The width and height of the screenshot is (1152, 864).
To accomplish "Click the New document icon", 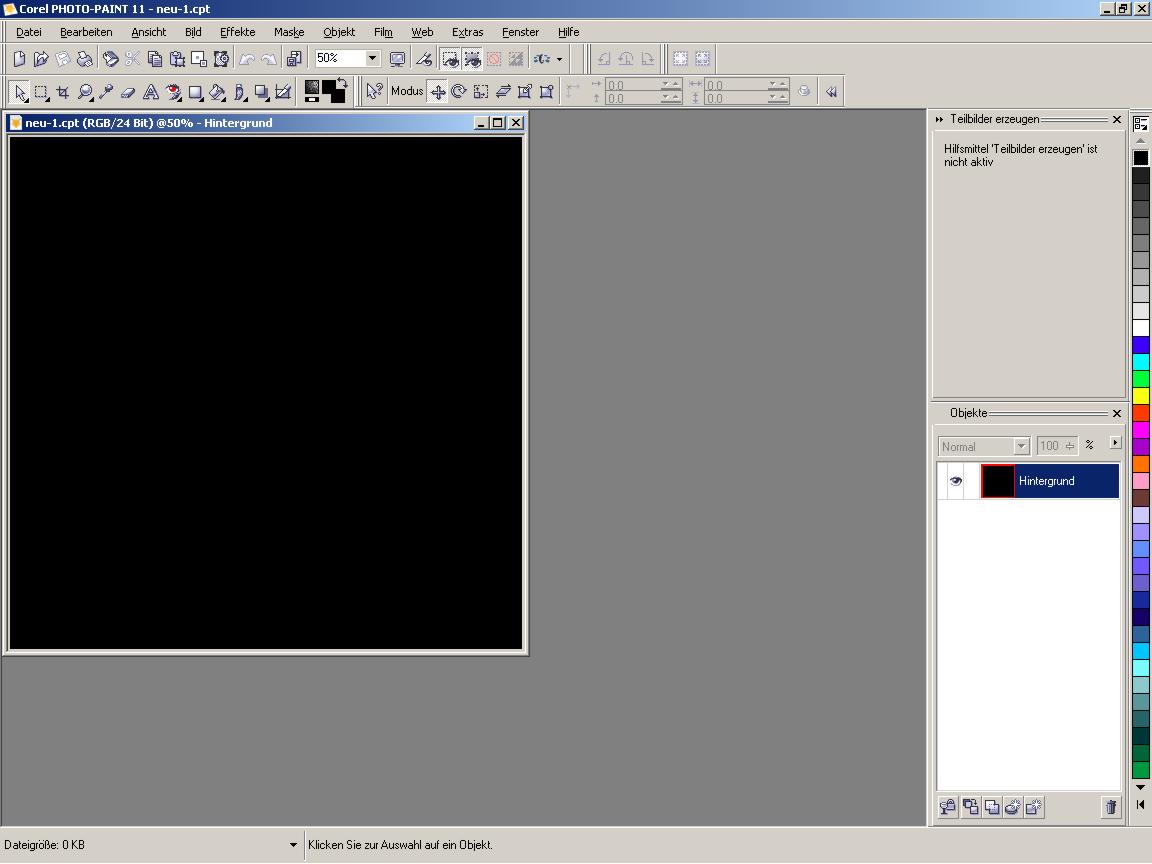I will pyautogui.click(x=20, y=59).
